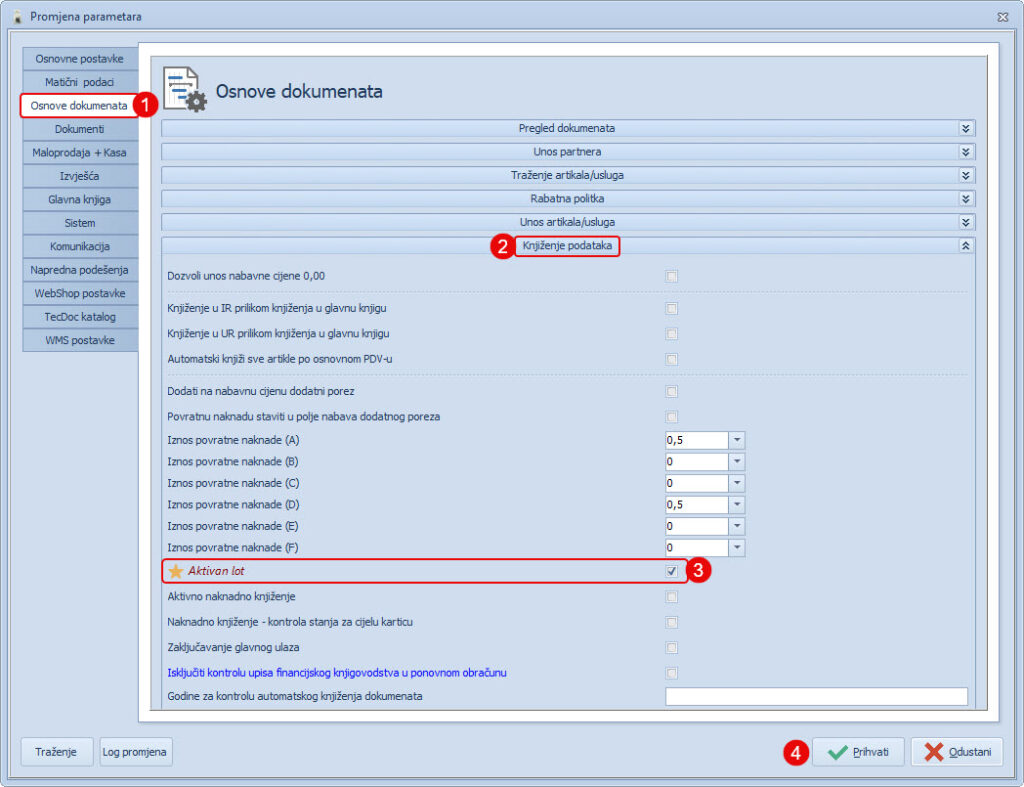Open Iznos povratne naknade (A) dropdown
1024x787 pixels.
(x=737, y=440)
